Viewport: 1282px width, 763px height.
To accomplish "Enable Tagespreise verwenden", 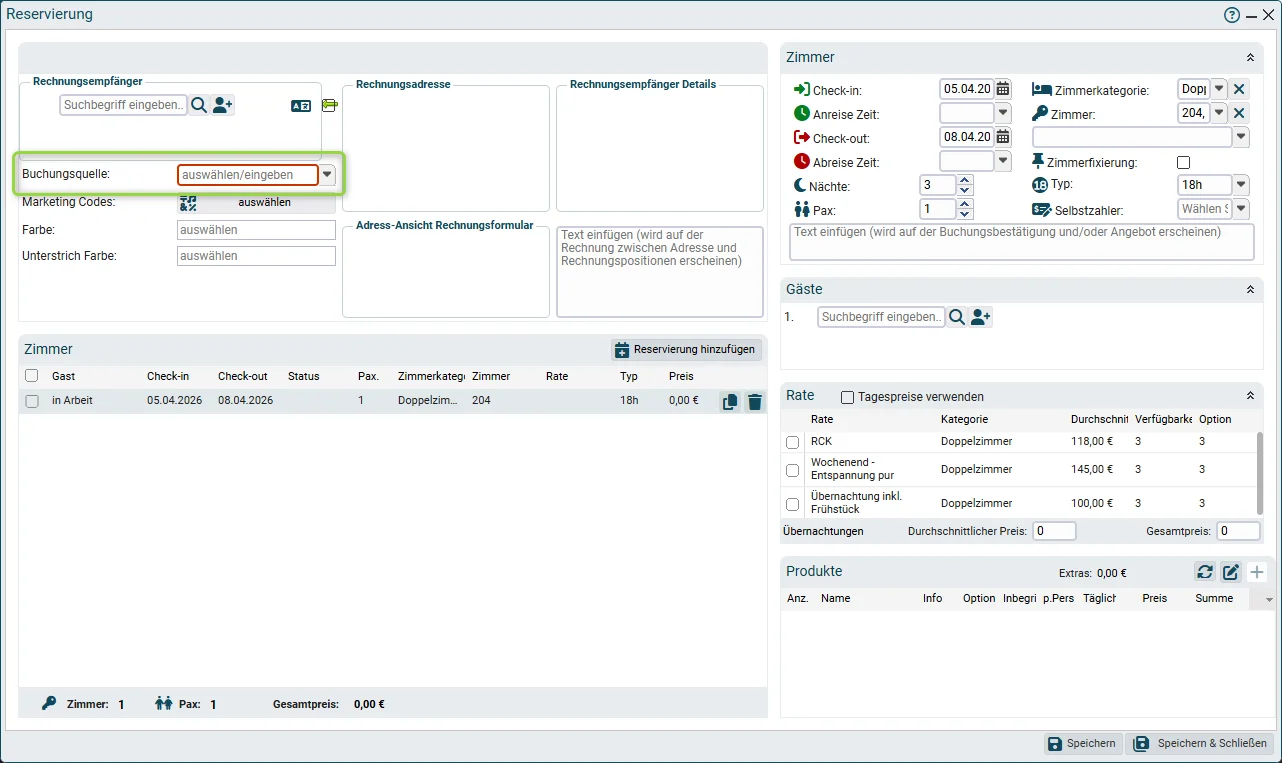I will coord(848,397).
